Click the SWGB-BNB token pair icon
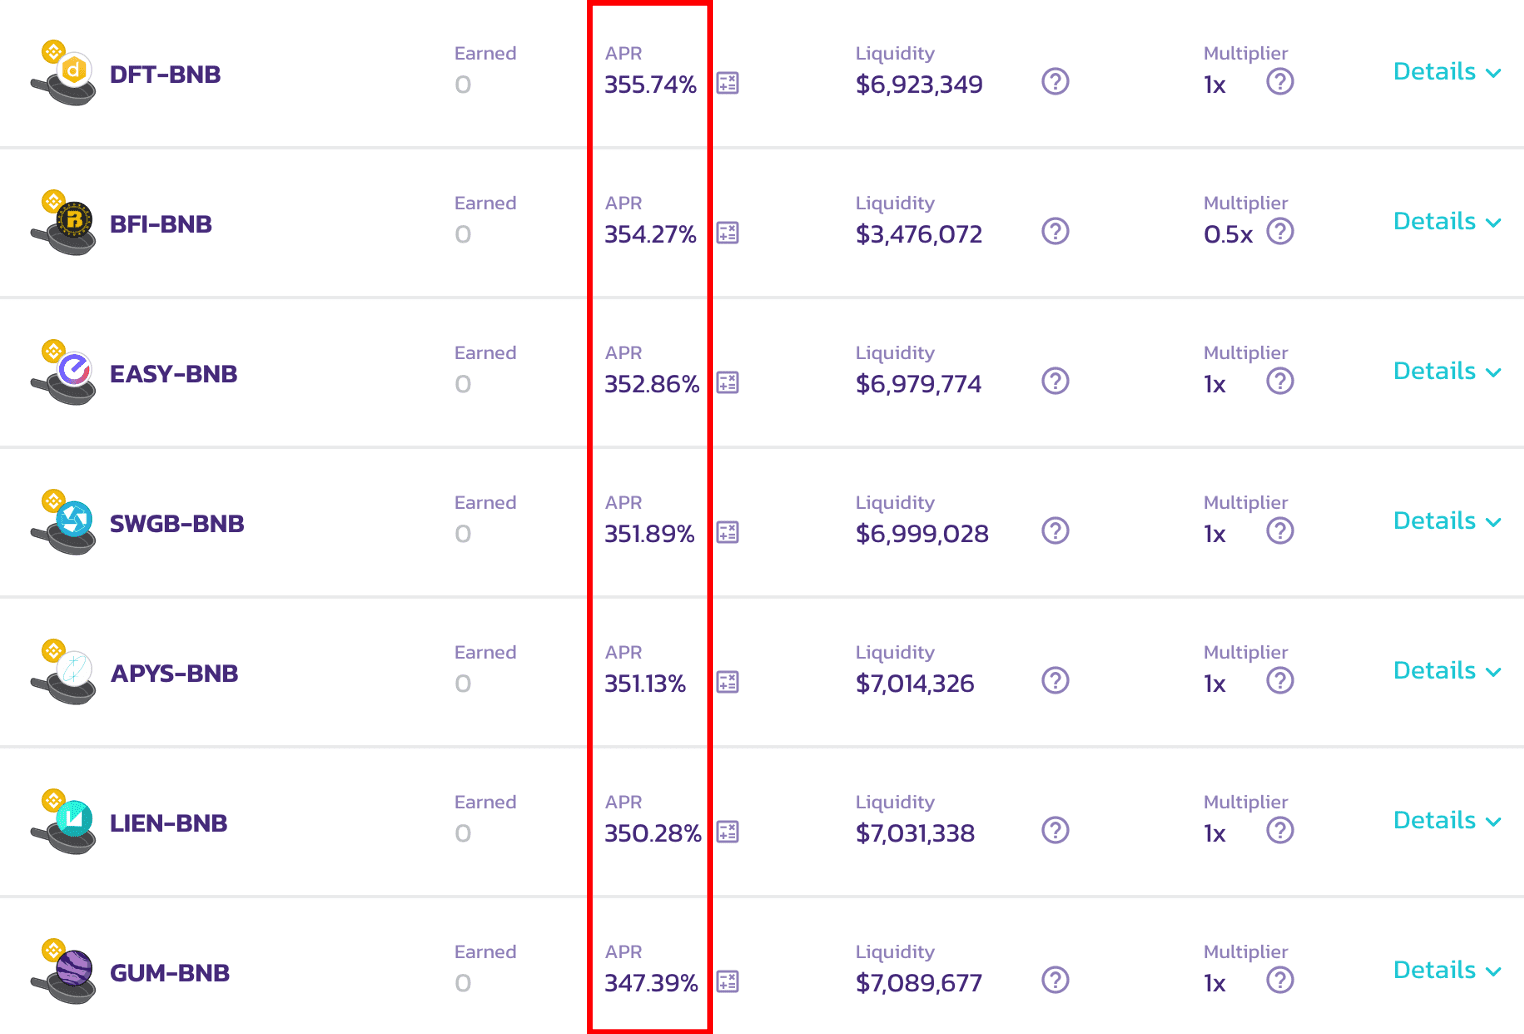This screenshot has width=1524, height=1034. [x=64, y=523]
